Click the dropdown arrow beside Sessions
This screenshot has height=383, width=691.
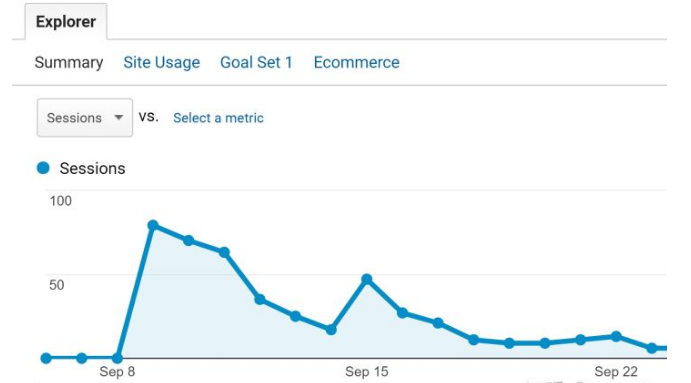(x=119, y=118)
